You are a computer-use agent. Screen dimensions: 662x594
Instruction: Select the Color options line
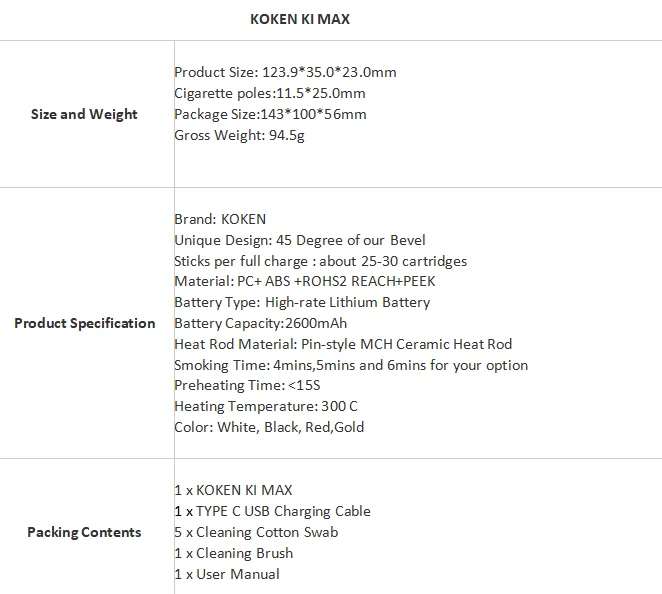pos(269,427)
